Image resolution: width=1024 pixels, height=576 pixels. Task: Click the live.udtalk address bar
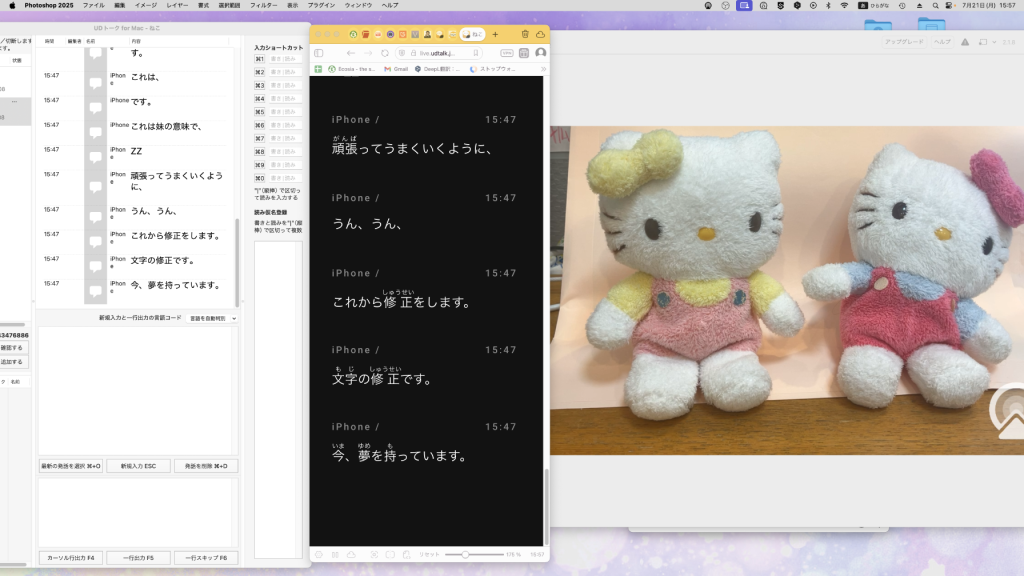click(x=439, y=53)
